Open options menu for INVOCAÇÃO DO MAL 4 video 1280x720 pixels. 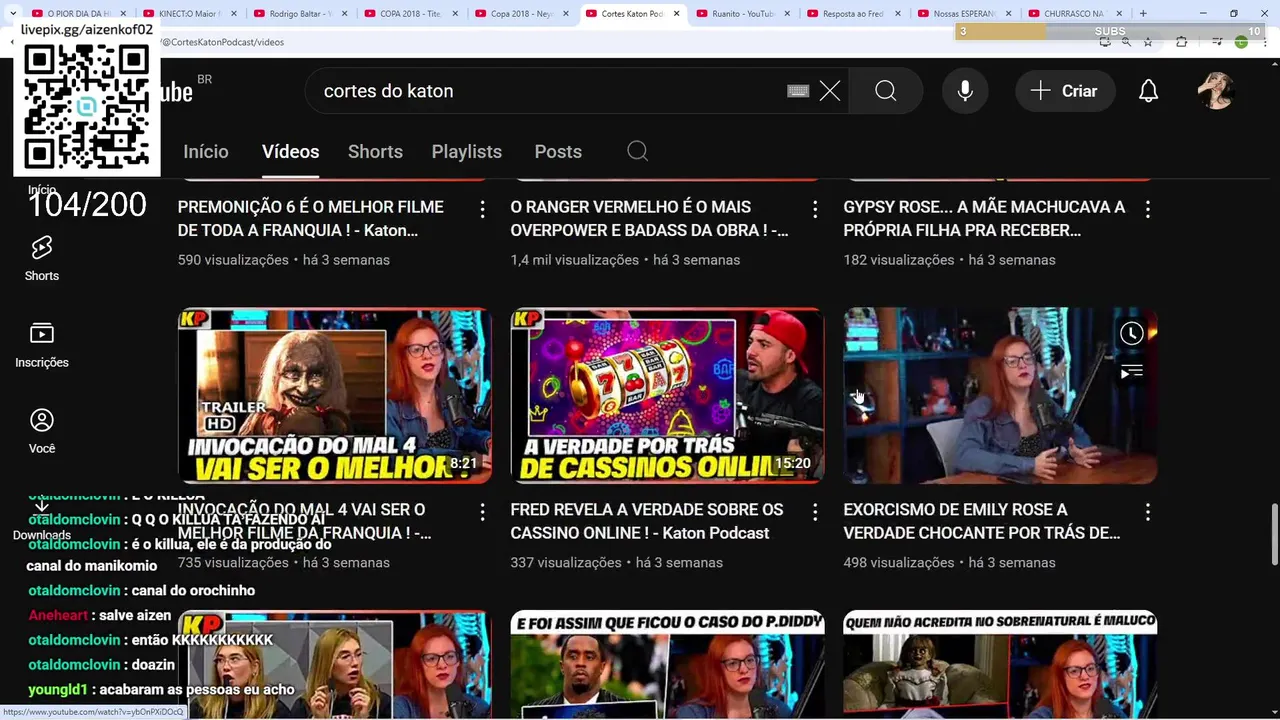click(482, 512)
